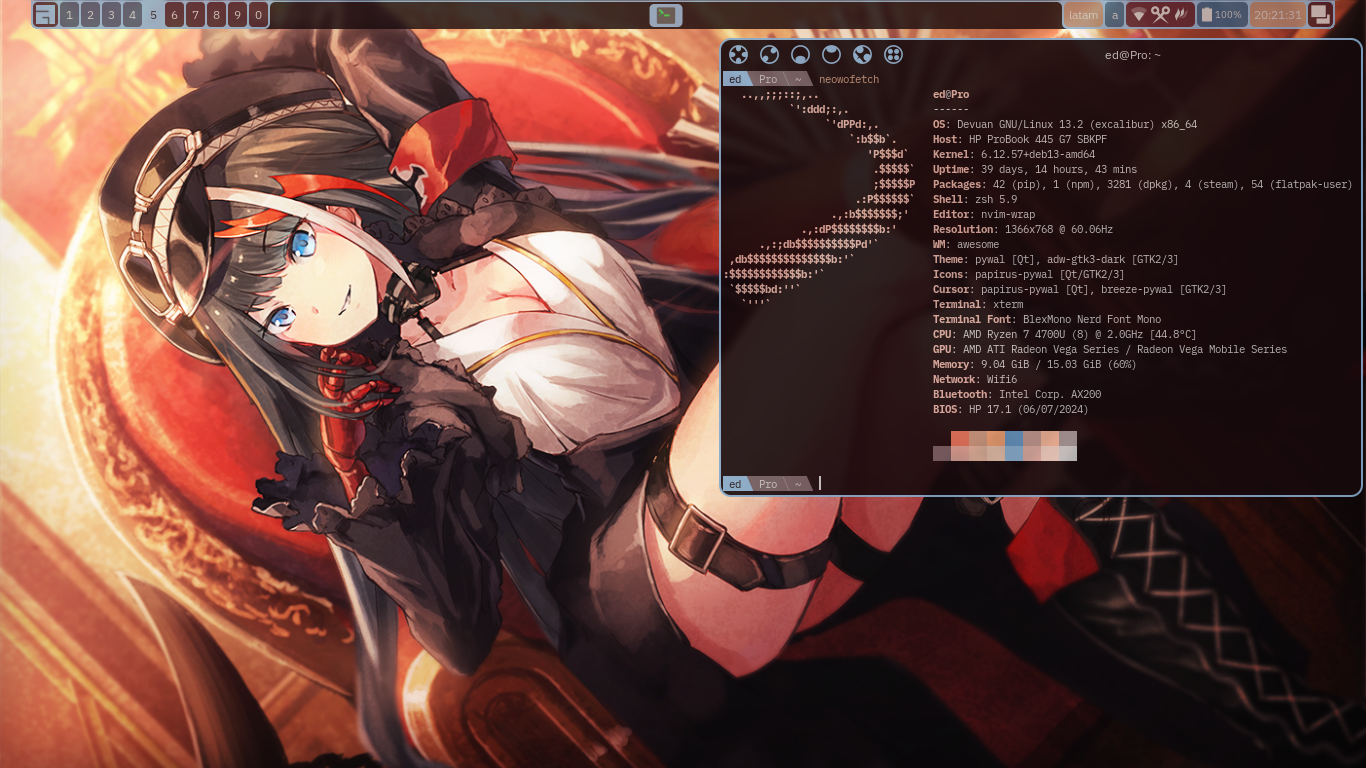Switch to workspace tag 0
This screenshot has height=768, width=1366.
tap(258, 15)
